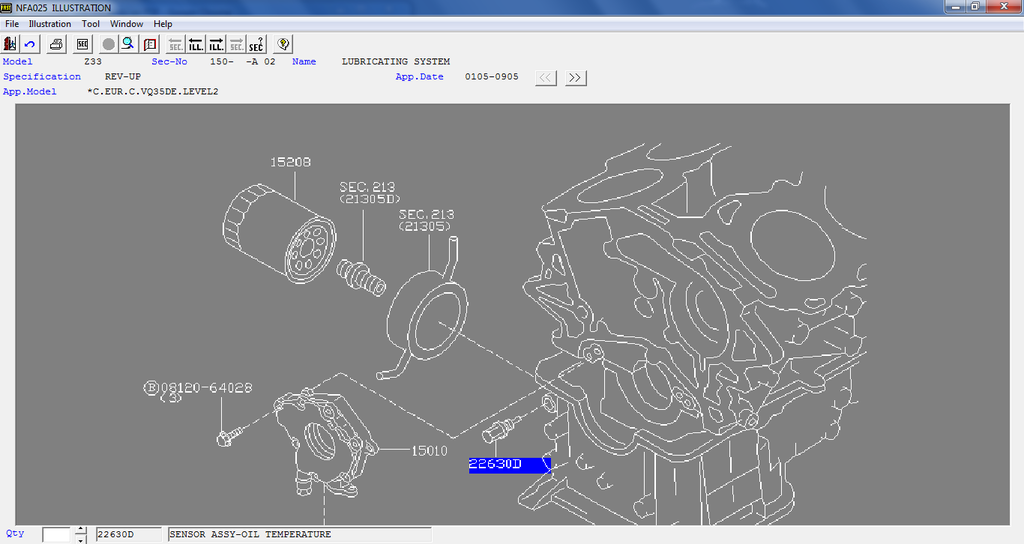The image size is (1024, 544).
Task: Click the blue undo arrow icon
Action: [x=30, y=44]
